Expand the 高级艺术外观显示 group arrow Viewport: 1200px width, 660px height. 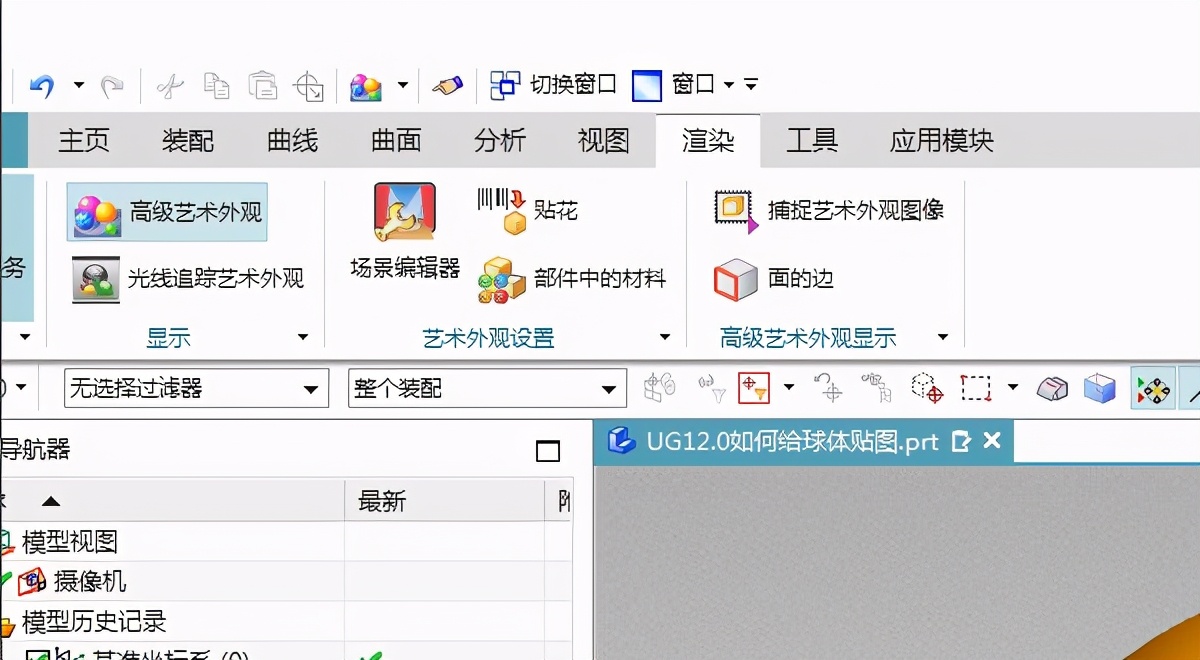click(x=942, y=338)
